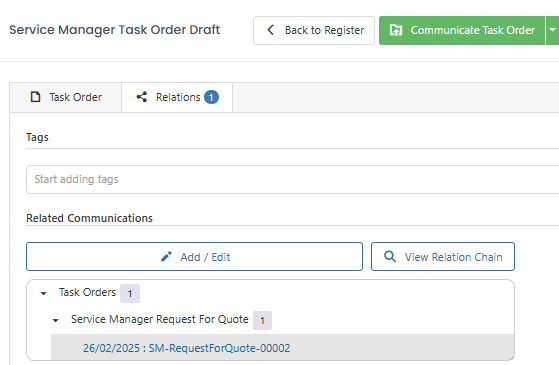
Task: Click the View Relation Chain button
Action: (x=443, y=257)
